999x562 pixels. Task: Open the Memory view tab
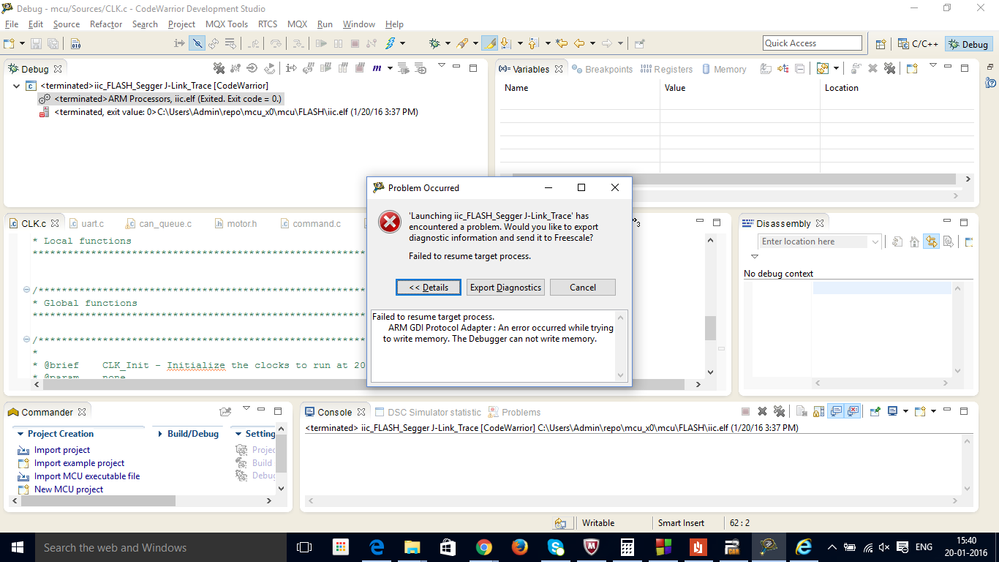coord(724,69)
